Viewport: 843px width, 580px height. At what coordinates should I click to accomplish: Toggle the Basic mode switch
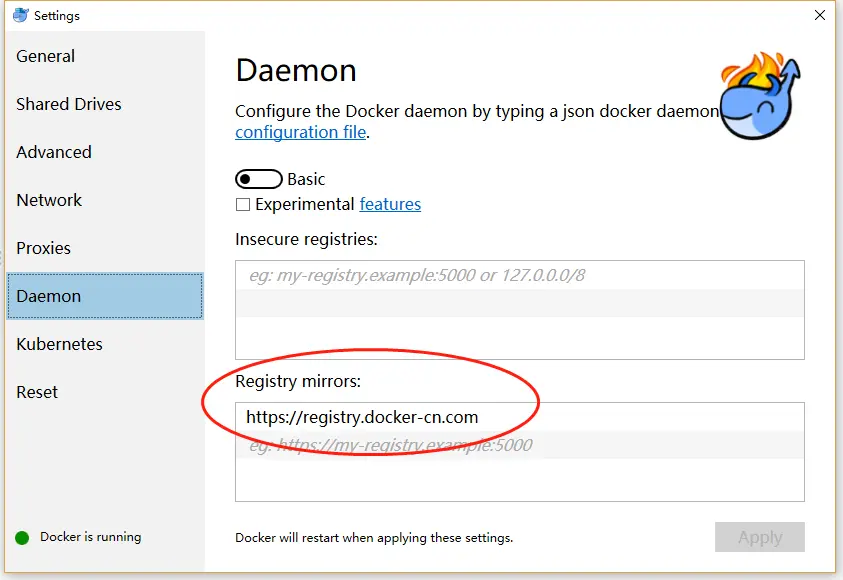click(x=259, y=179)
